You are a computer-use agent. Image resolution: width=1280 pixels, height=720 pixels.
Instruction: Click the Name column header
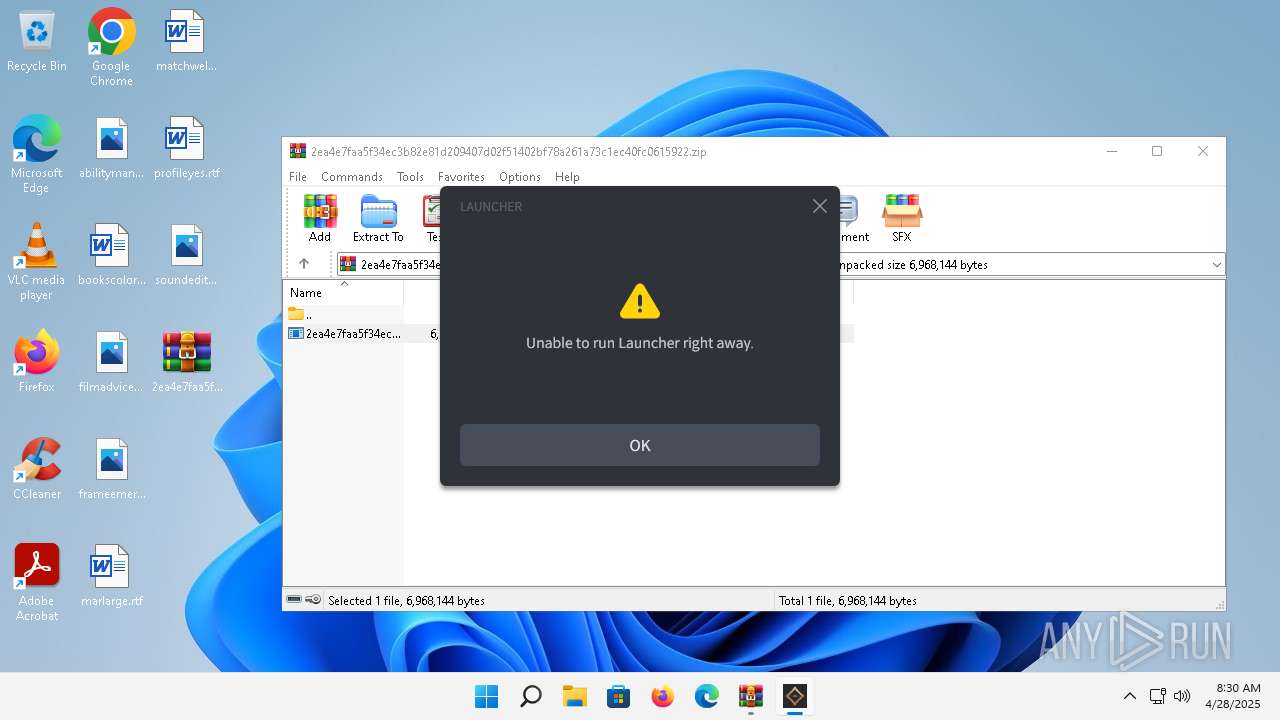343,293
